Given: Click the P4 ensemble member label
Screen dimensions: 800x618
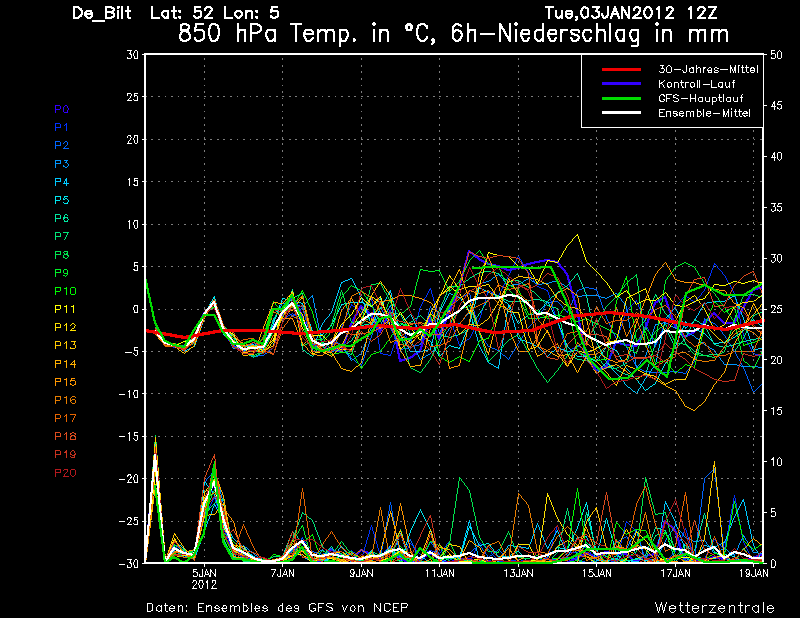Looking at the screenshot, I should pyautogui.click(x=62, y=182).
